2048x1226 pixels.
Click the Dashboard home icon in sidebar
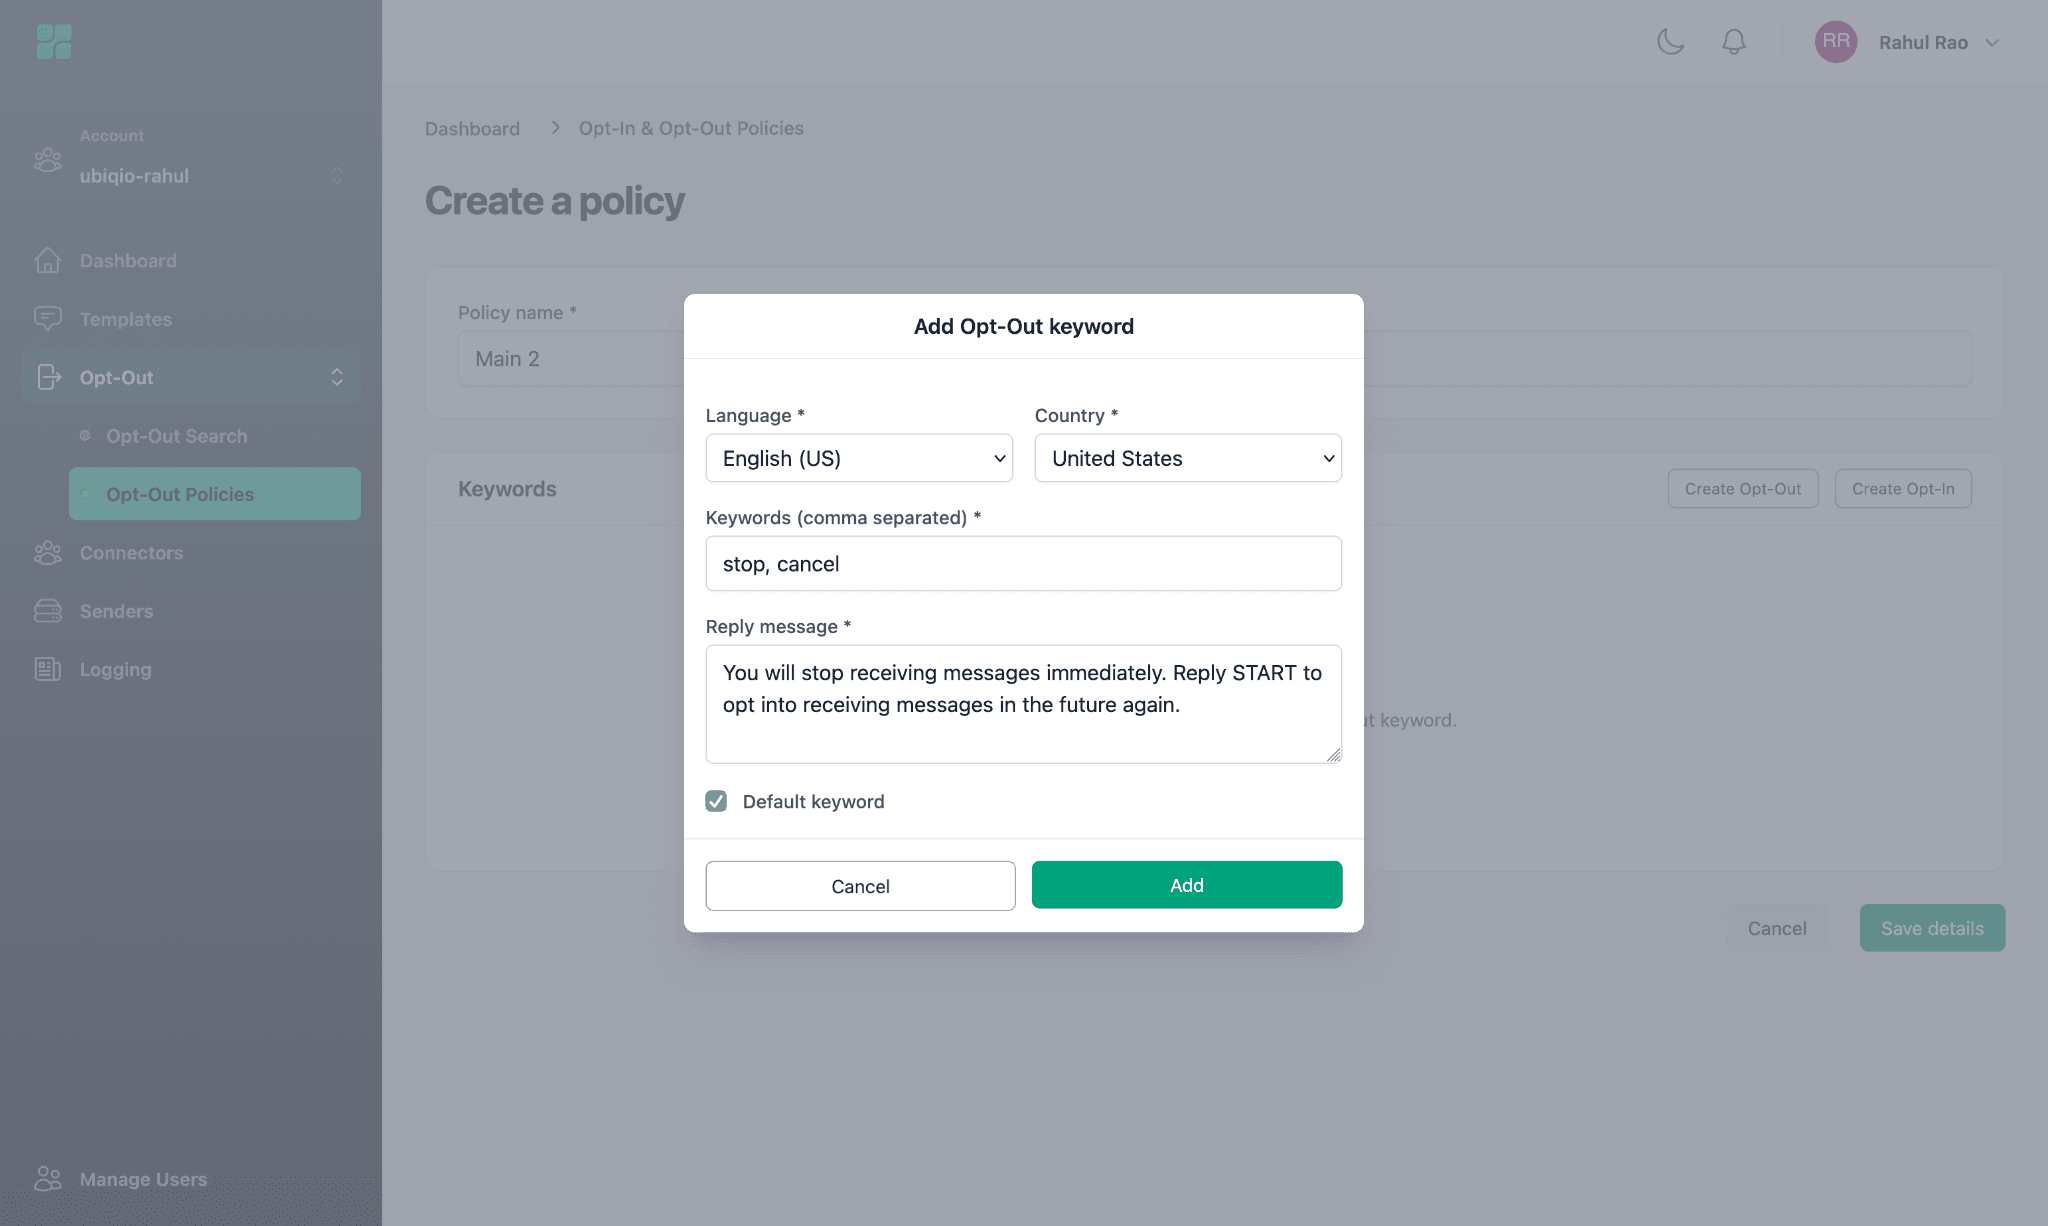point(47,260)
